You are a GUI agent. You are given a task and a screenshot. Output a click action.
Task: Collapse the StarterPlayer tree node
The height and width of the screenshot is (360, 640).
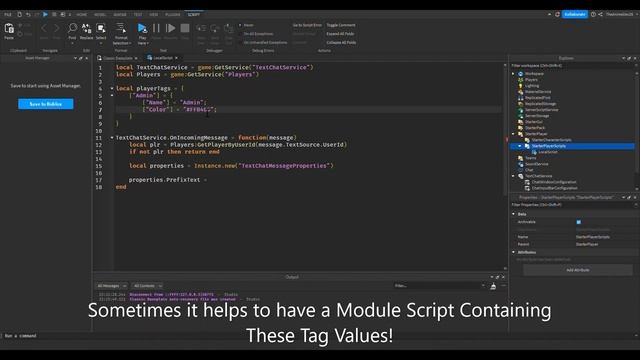513,134
